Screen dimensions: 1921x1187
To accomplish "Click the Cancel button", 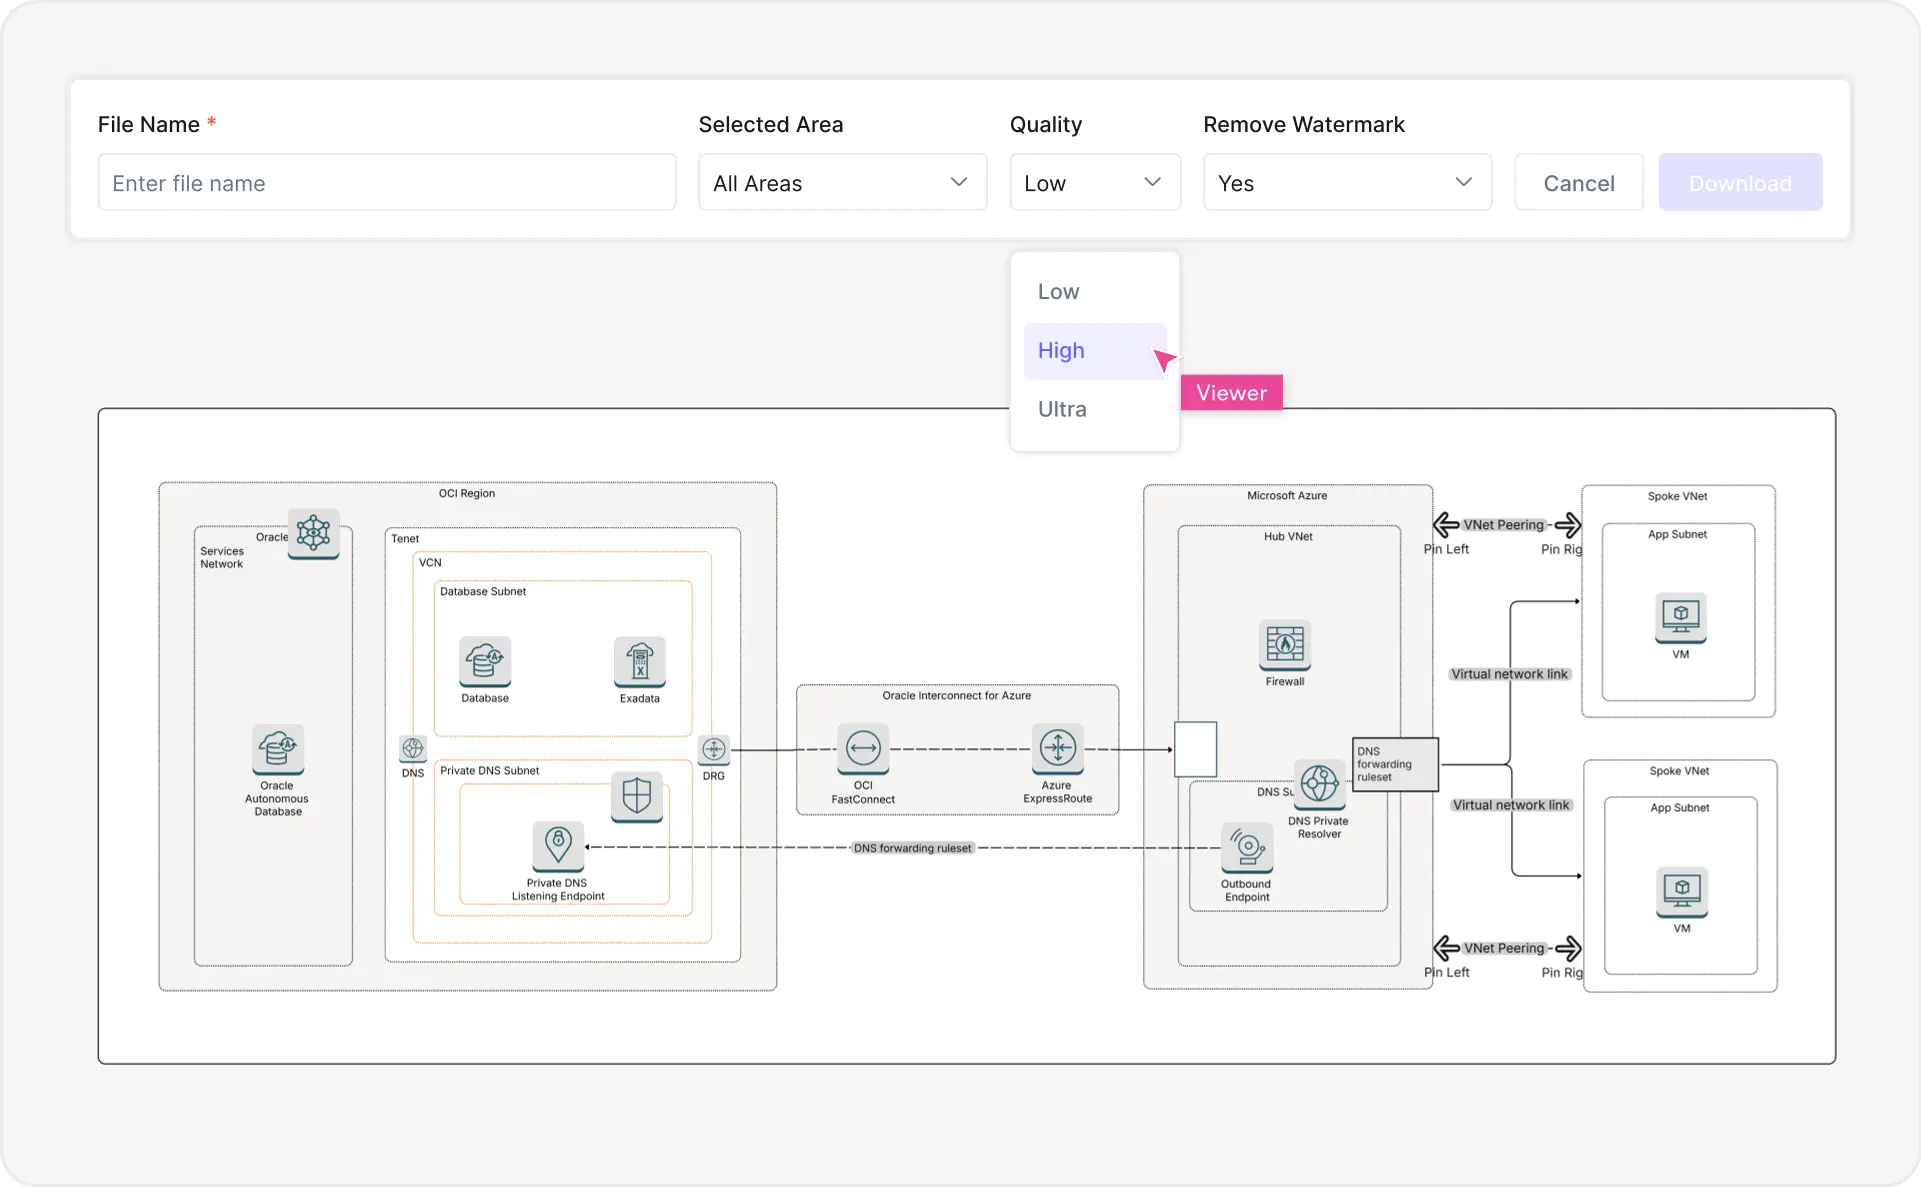I will 1579,182.
